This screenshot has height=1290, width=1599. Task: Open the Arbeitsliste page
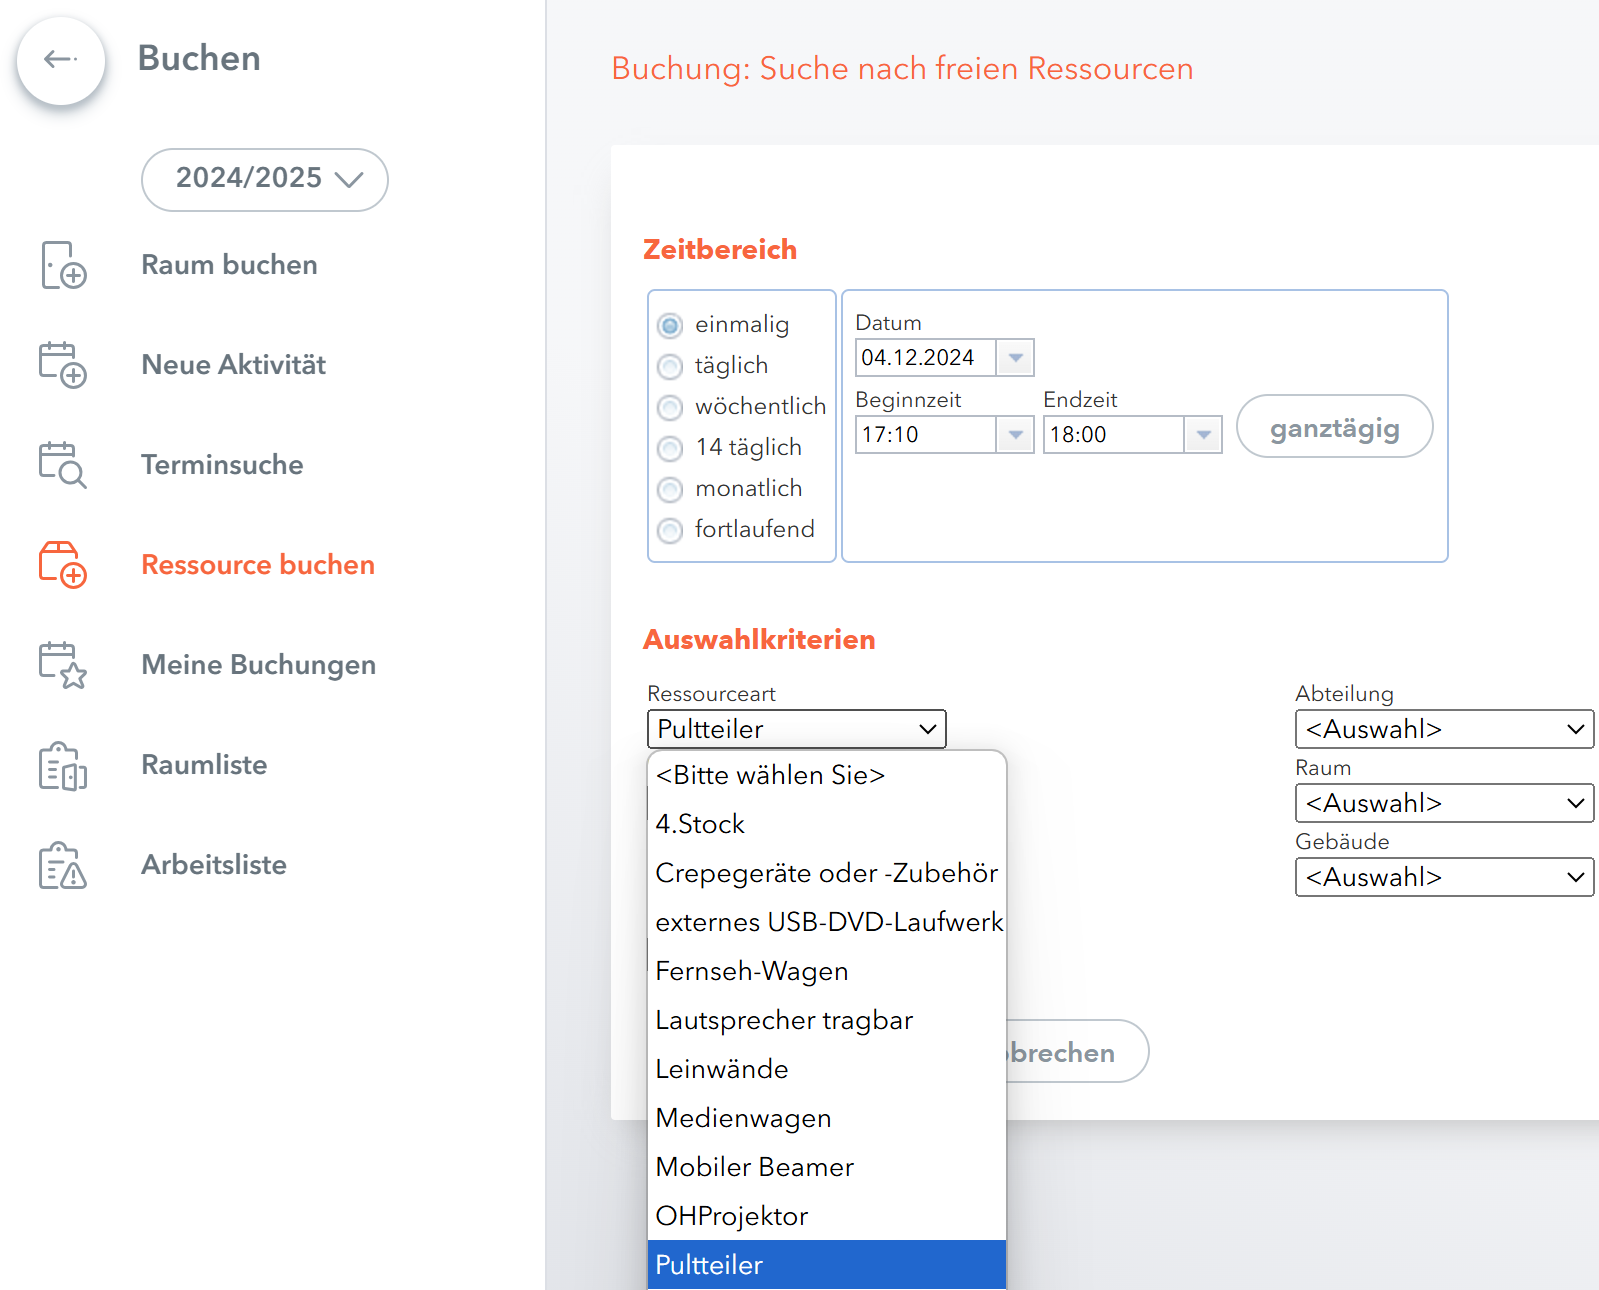pyautogui.click(x=214, y=865)
